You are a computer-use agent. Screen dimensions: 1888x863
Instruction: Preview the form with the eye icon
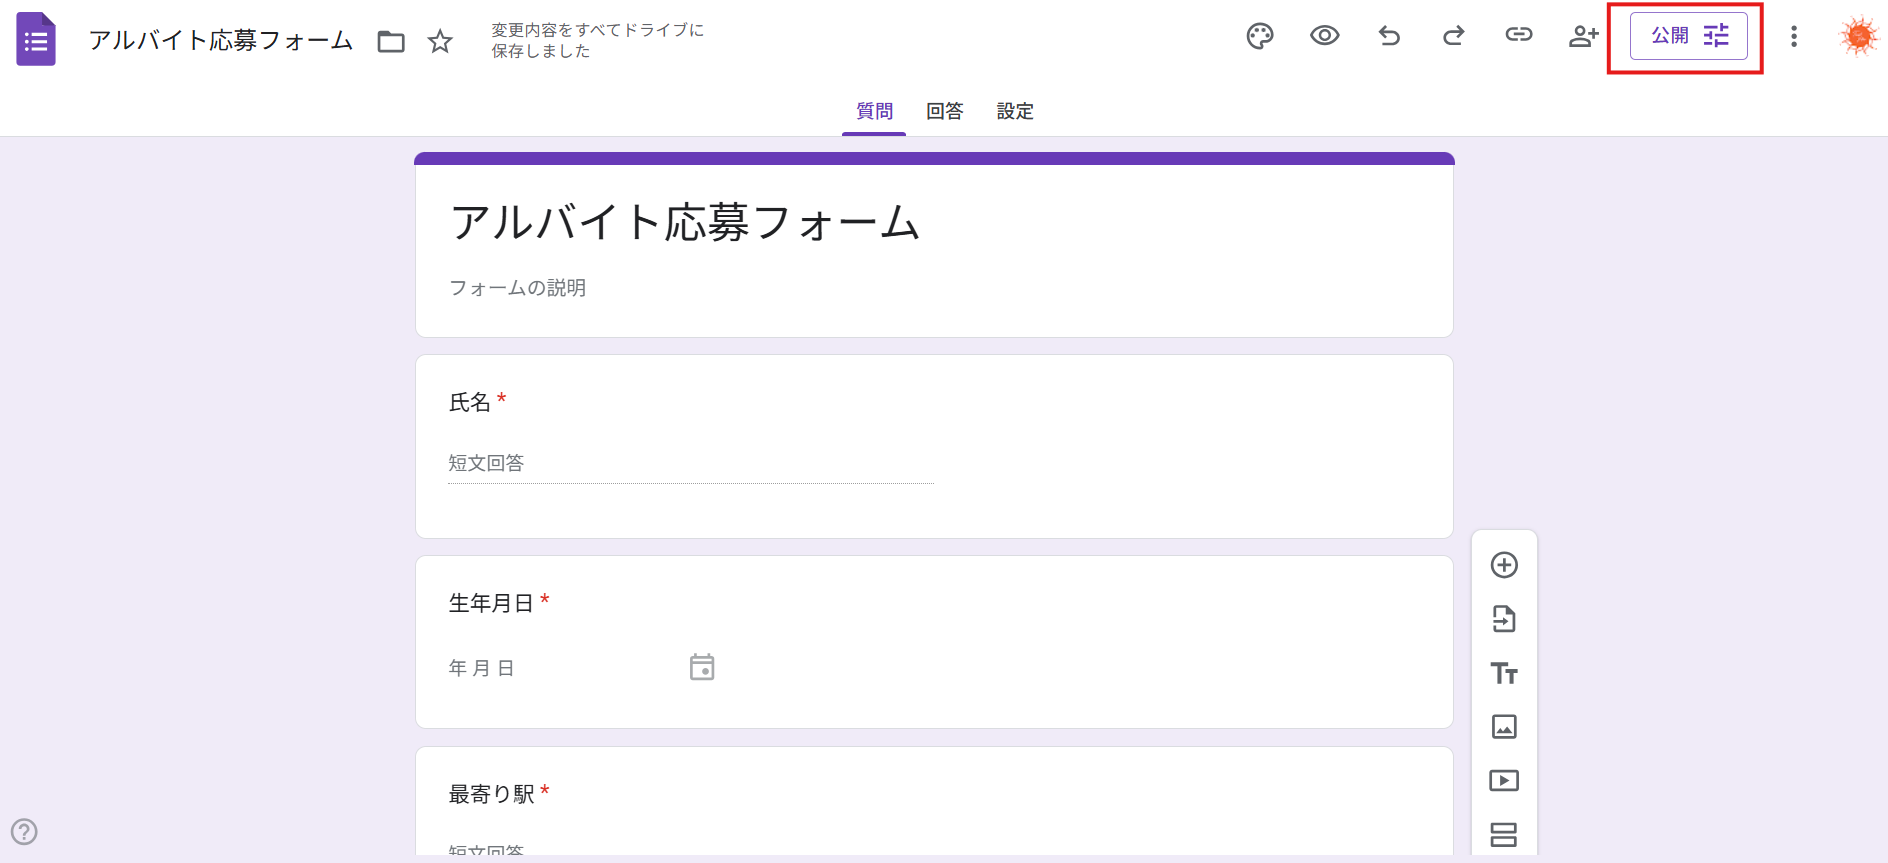click(x=1324, y=36)
